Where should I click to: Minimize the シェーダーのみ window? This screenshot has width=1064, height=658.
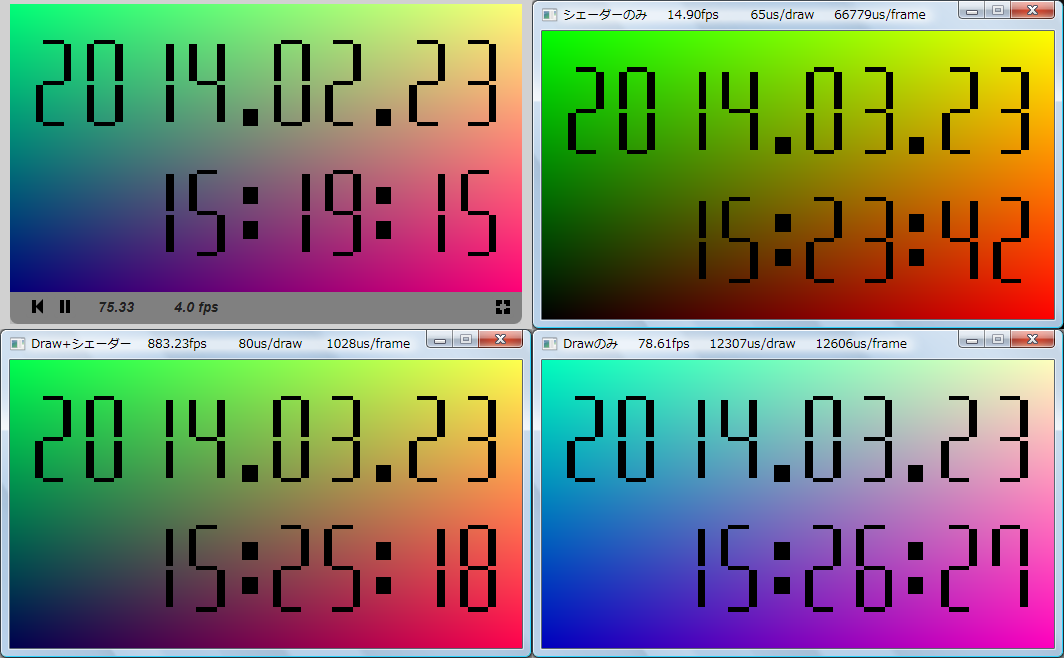[x=972, y=11]
